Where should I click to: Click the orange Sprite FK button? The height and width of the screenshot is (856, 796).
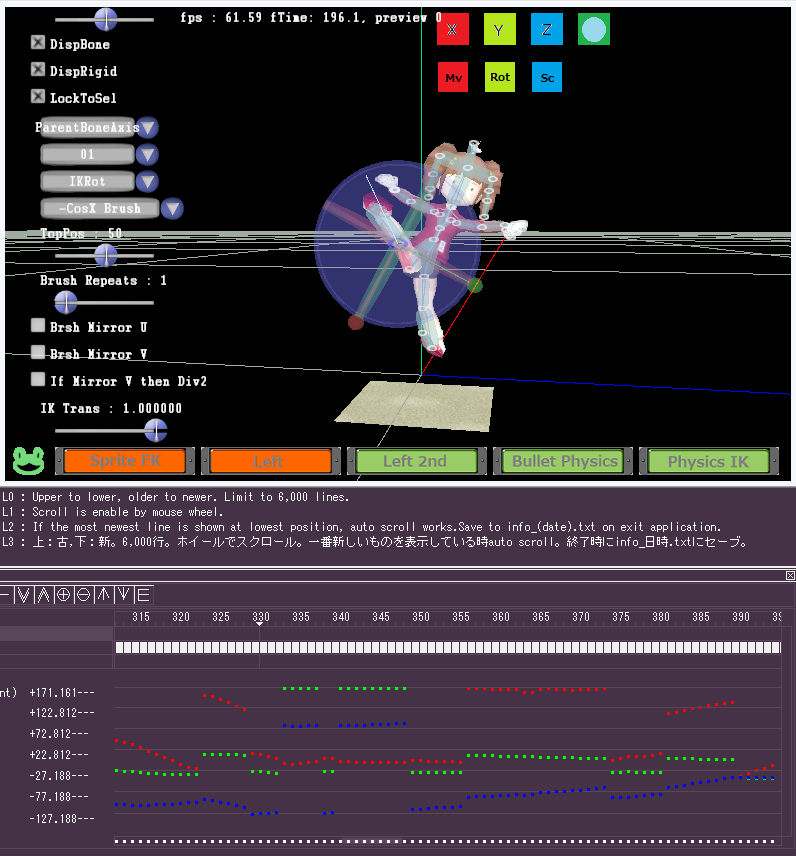point(125,461)
